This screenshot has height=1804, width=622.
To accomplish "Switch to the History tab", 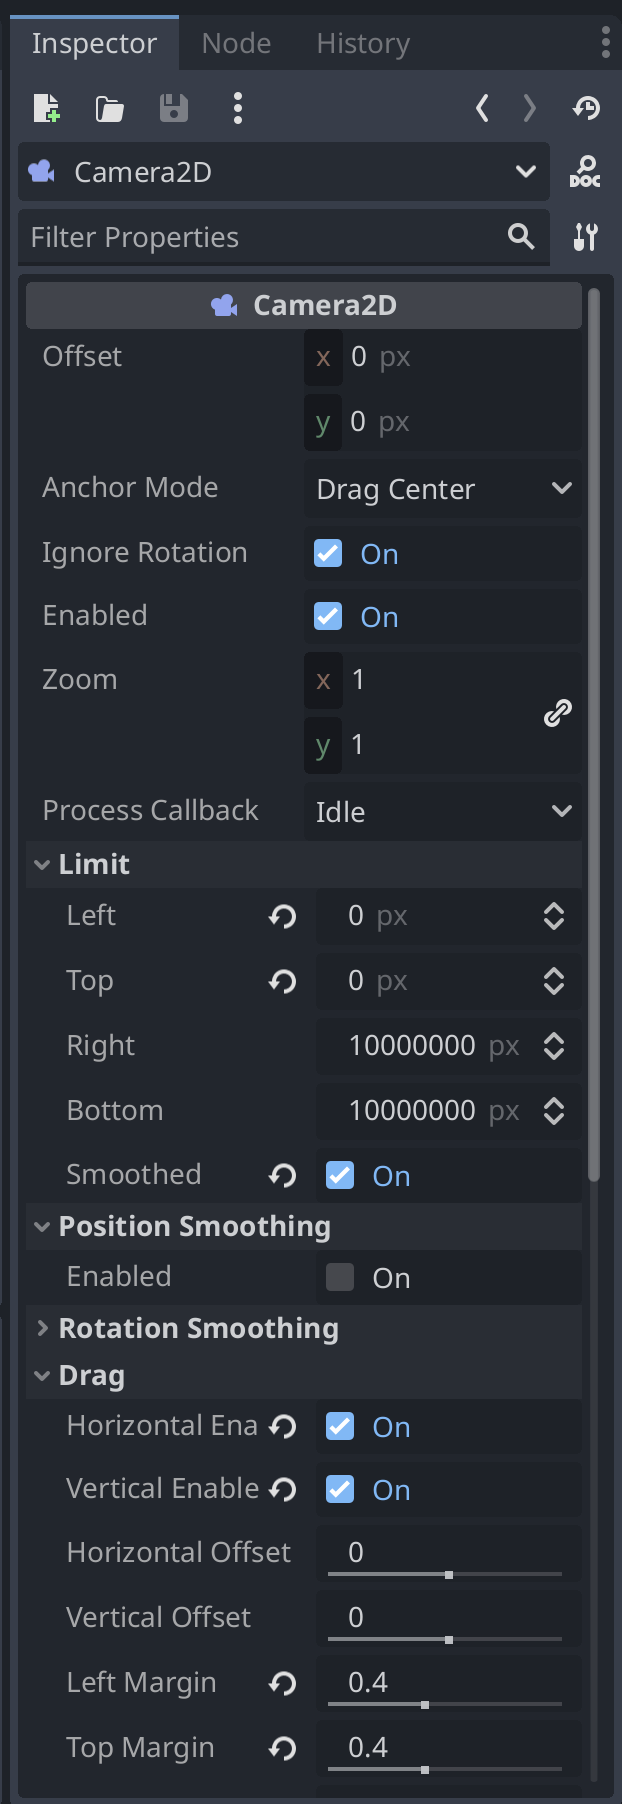I will pyautogui.click(x=363, y=43).
